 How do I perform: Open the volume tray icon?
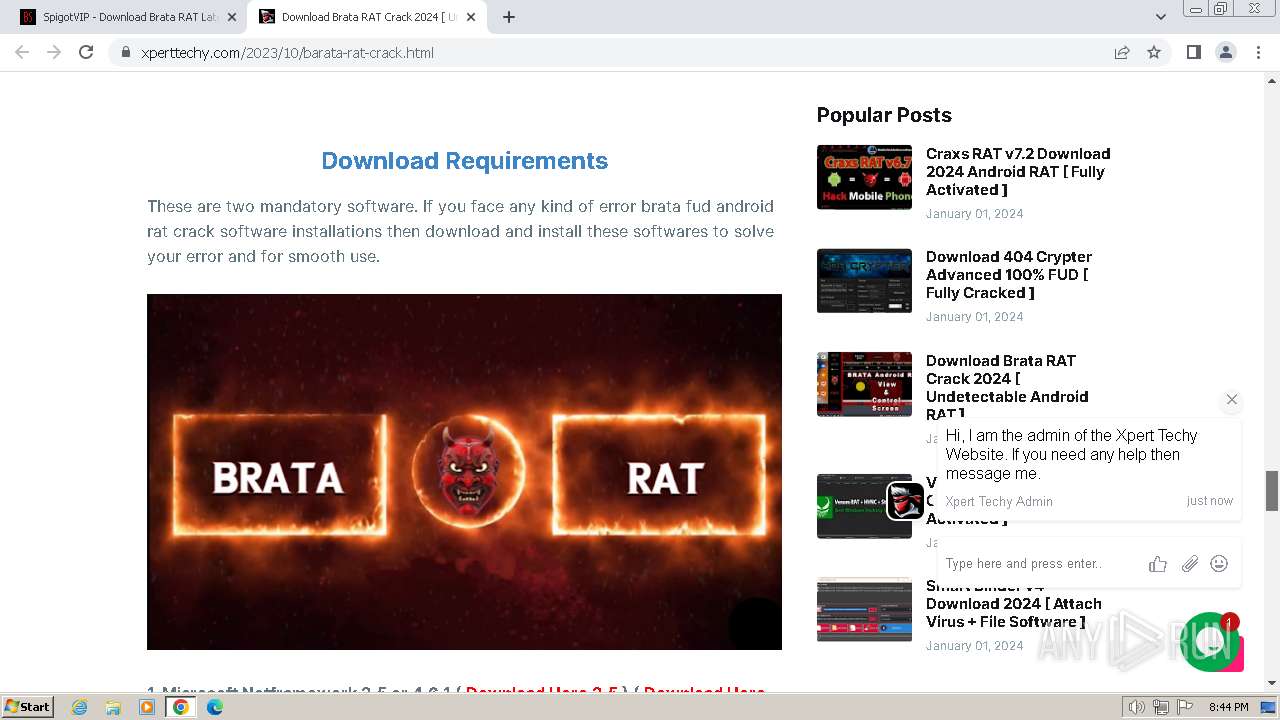tap(1137, 707)
